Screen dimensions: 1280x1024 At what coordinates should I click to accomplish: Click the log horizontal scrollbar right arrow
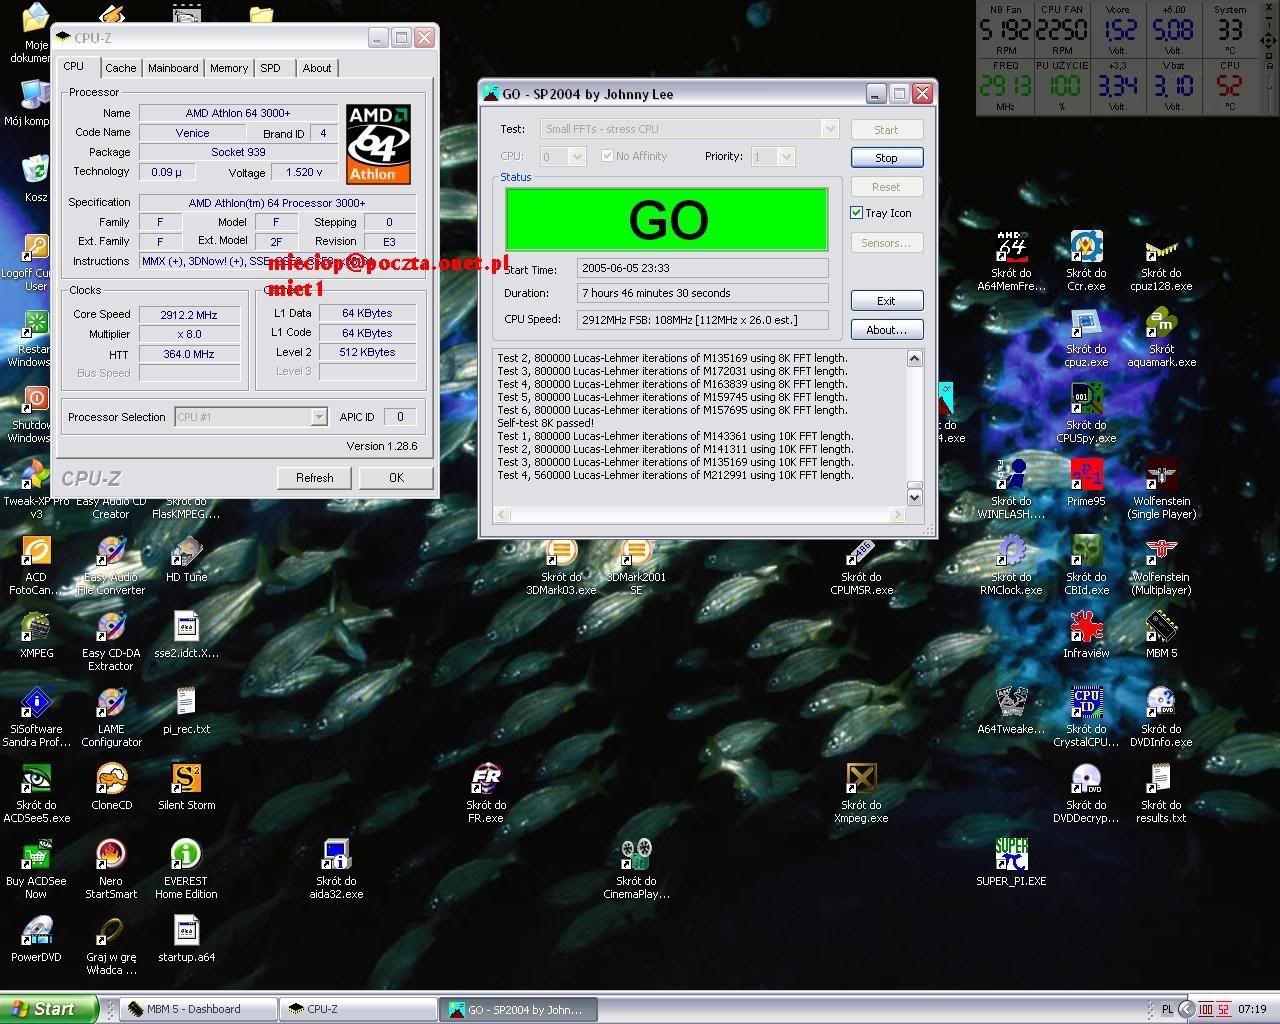pos(897,515)
